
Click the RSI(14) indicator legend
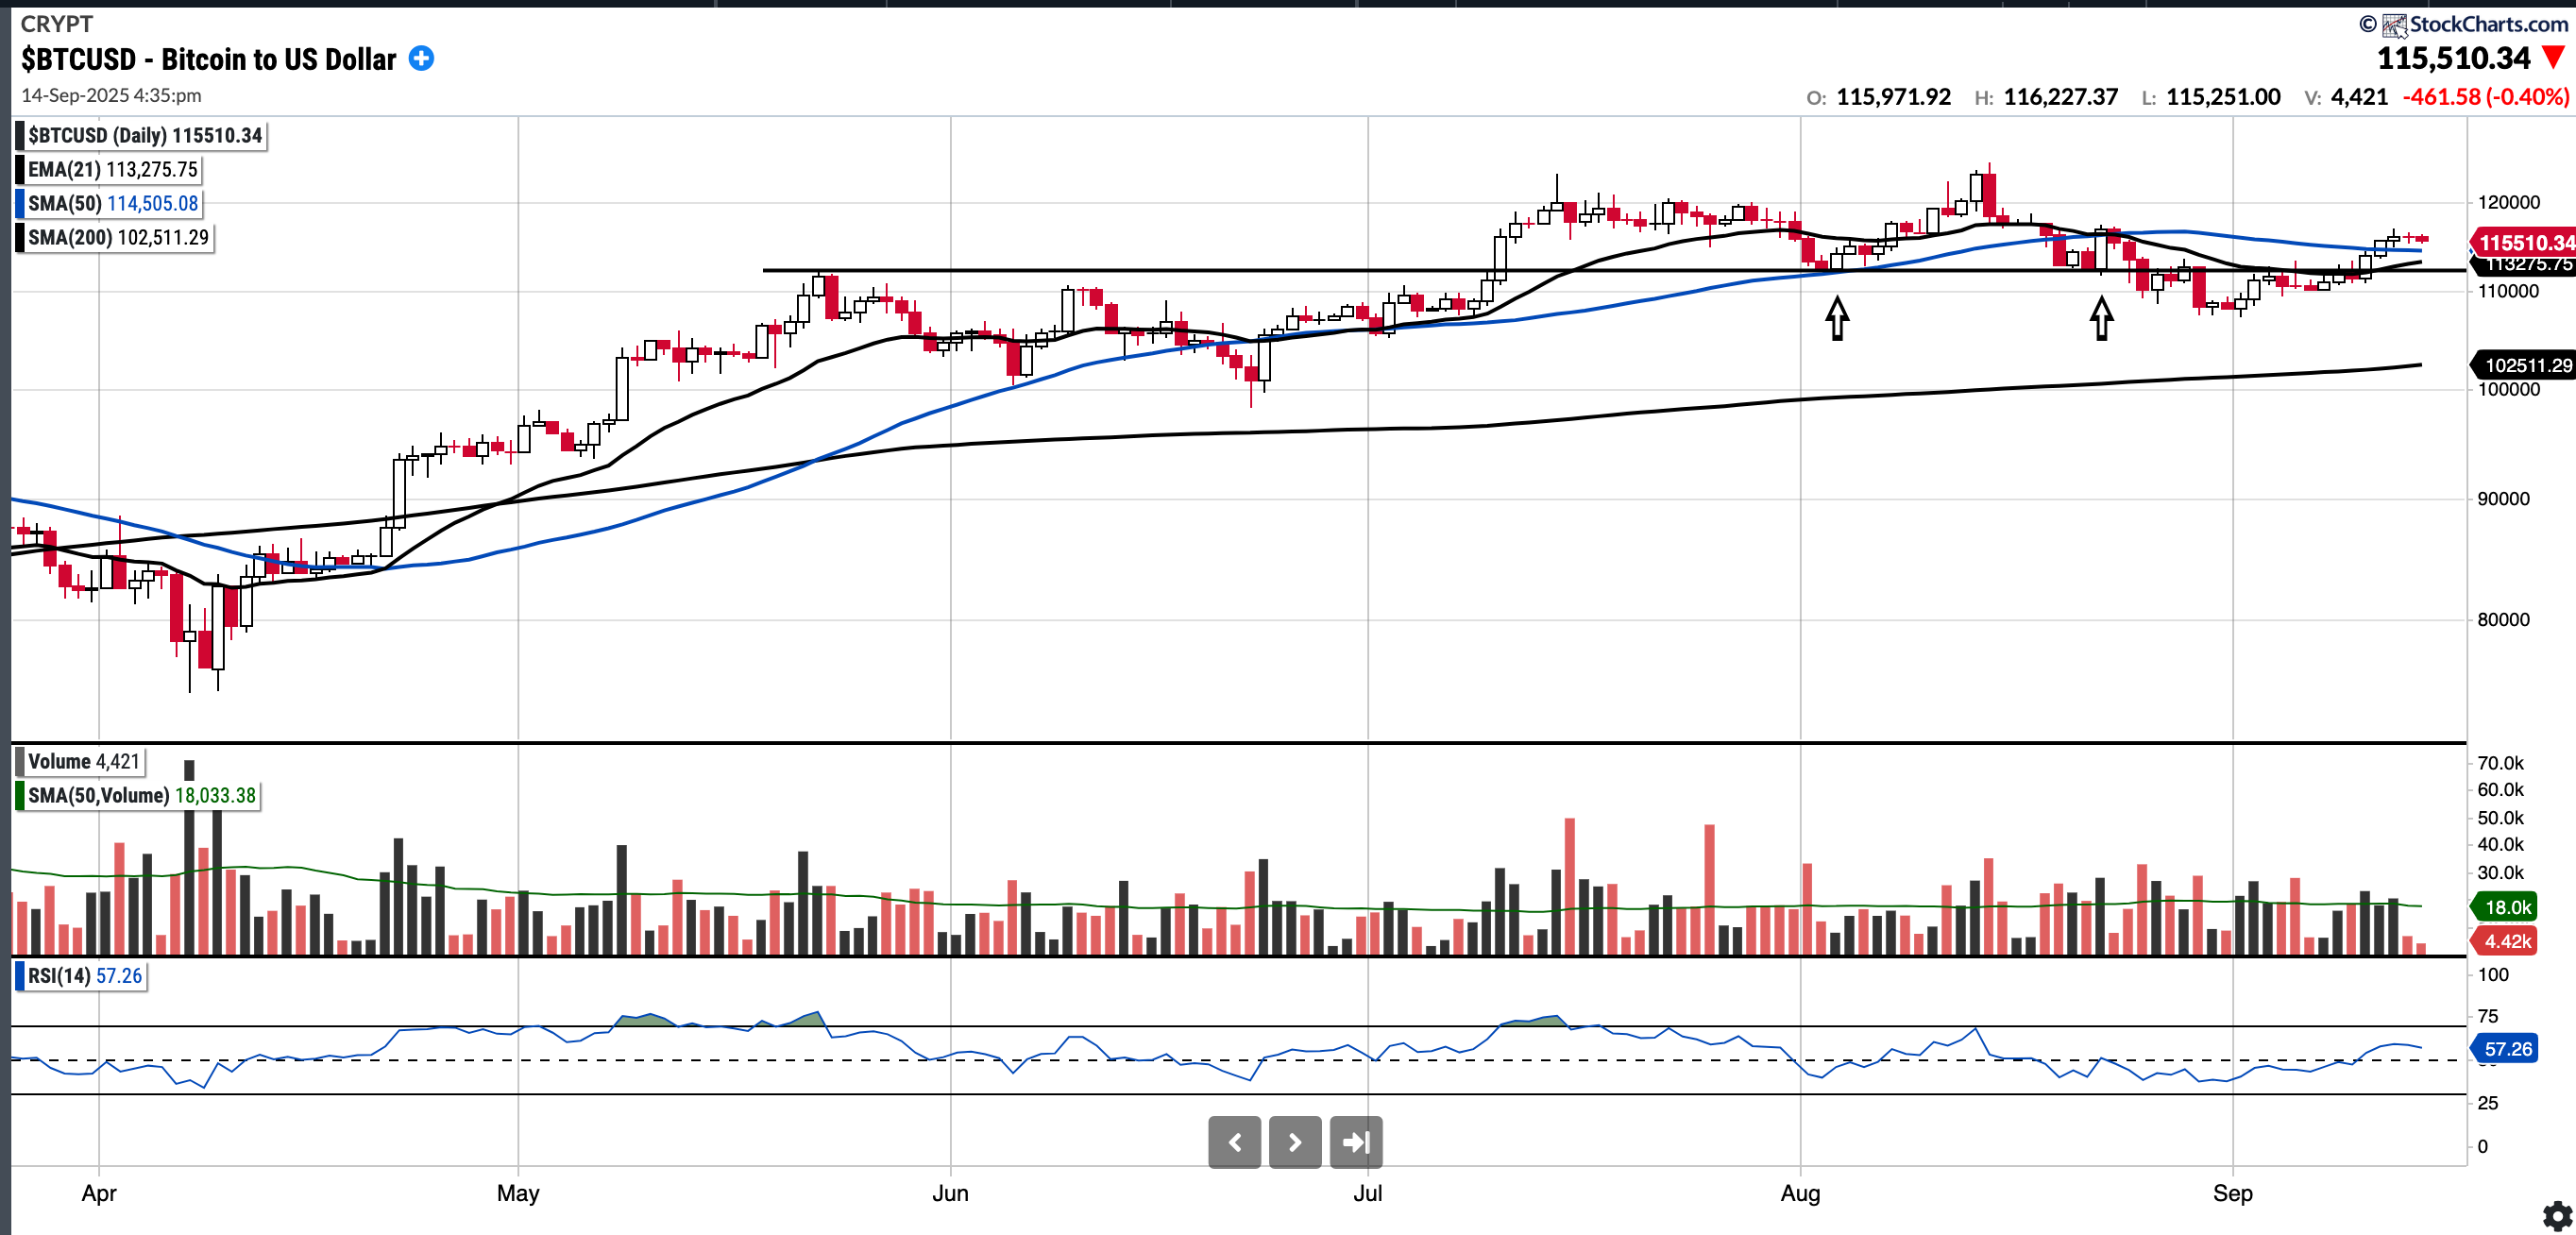pos(84,975)
